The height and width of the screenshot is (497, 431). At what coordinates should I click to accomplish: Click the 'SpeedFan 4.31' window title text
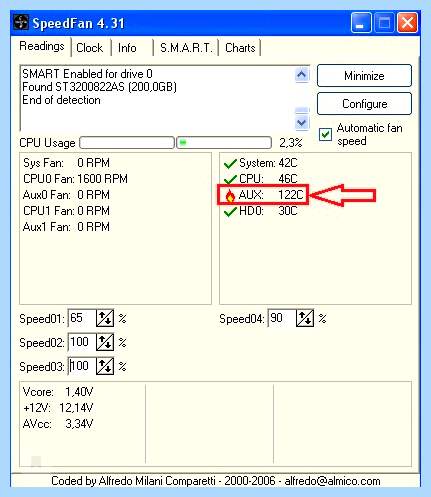(x=78, y=23)
